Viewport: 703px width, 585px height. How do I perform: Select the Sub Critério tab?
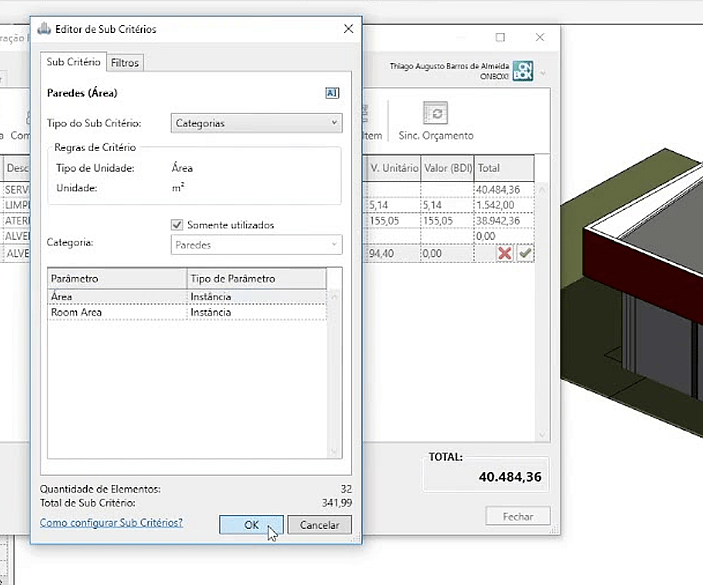click(74, 62)
